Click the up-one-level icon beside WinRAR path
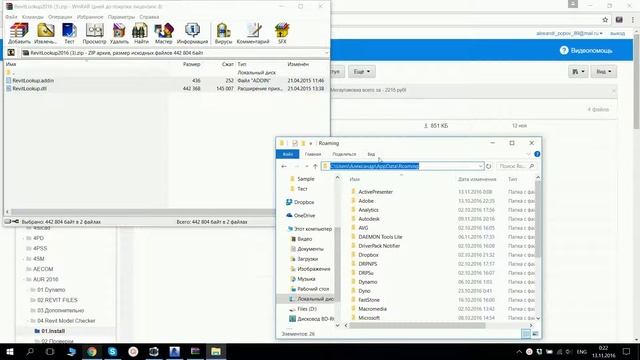The height and width of the screenshot is (360, 640). (11, 53)
